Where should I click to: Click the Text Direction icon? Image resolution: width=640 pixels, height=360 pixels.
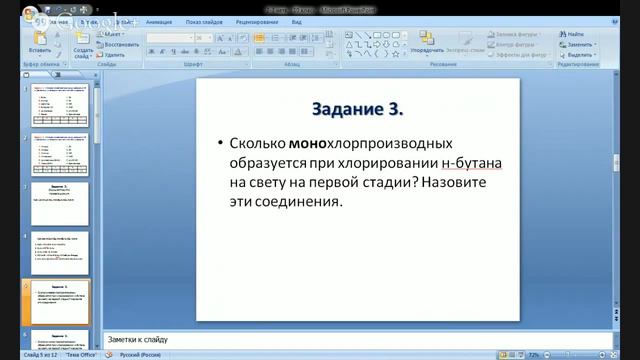point(330,34)
